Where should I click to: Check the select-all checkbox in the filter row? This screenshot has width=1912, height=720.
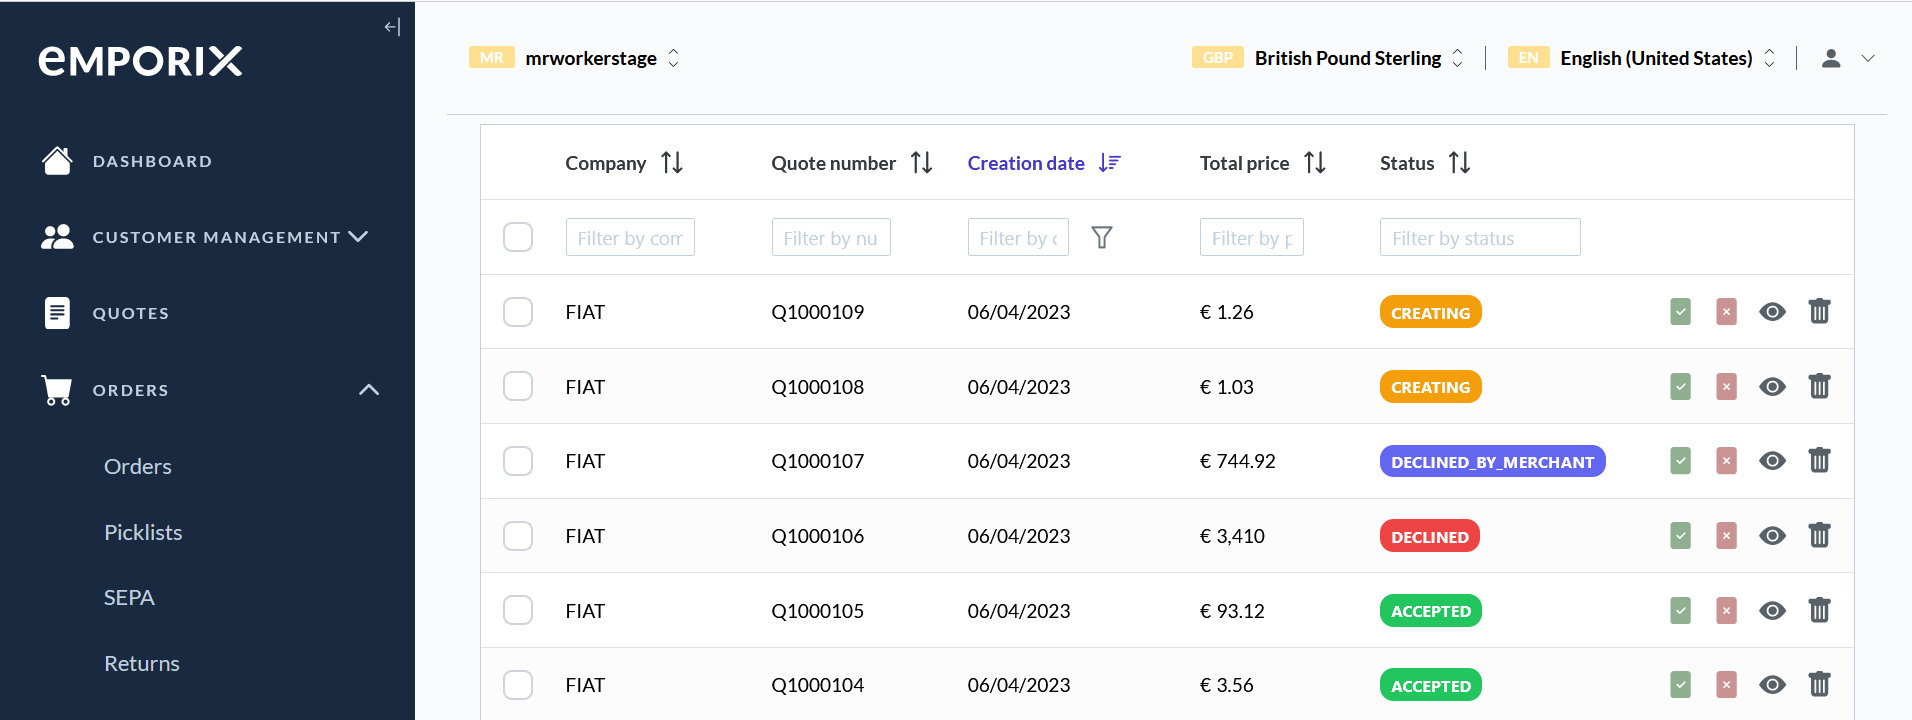[x=518, y=238]
